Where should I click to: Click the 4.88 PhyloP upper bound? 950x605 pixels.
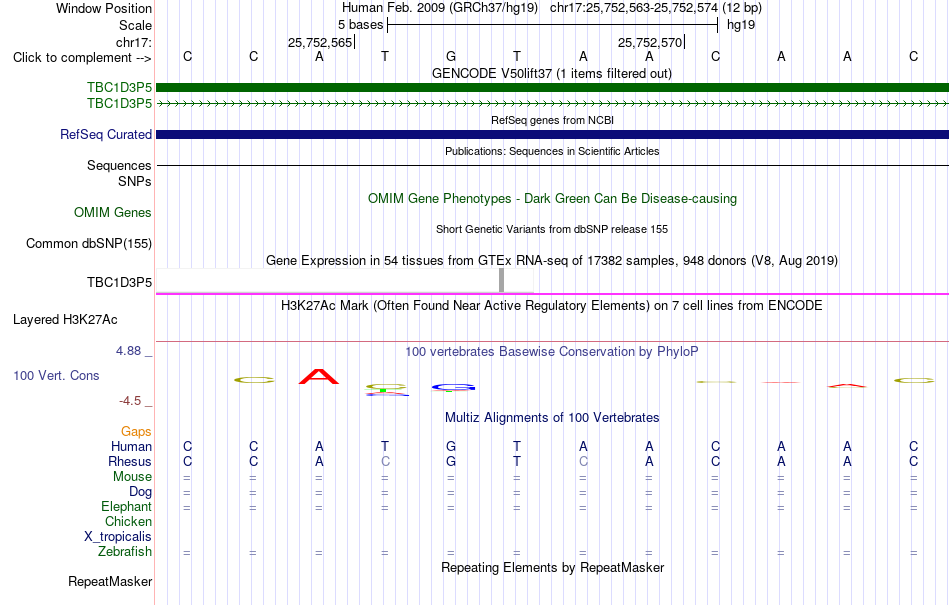coord(128,351)
